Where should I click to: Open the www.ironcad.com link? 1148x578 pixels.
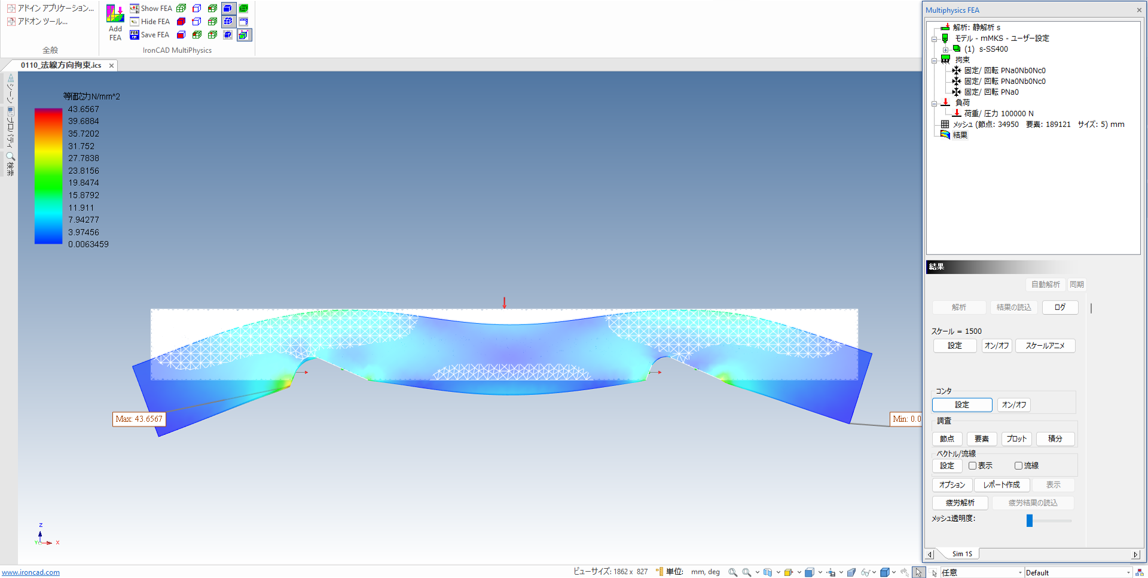pos(30,572)
